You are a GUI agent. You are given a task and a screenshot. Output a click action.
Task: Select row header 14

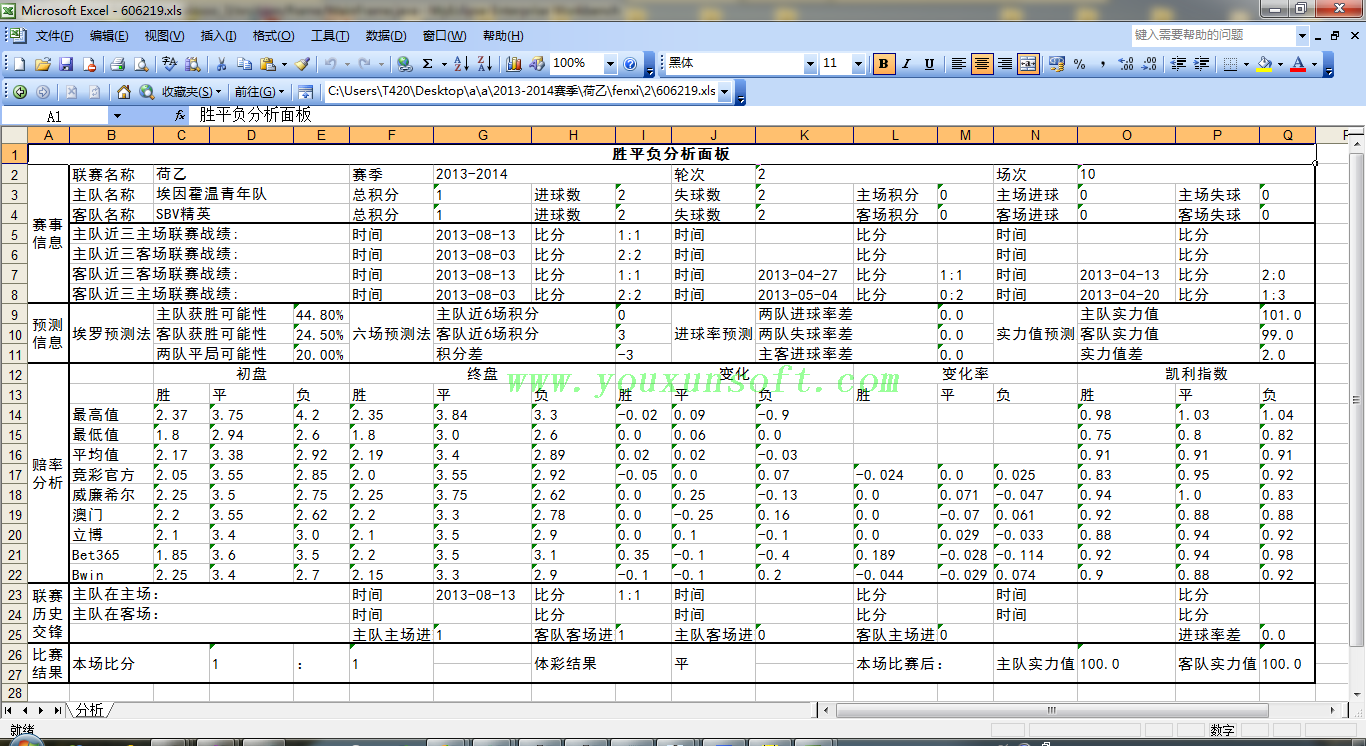point(15,415)
